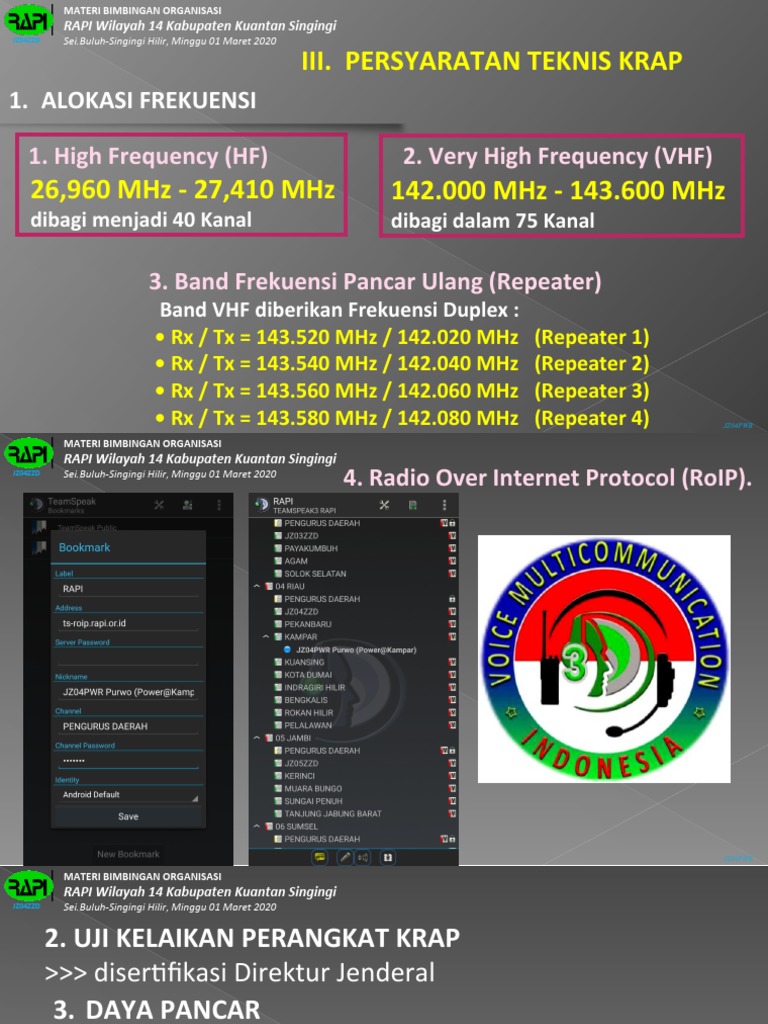Click the text "2. UJI KELAIKAN PERANGKAT KRAP"
Viewport: 768px width, 1024px height.
coord(252,938)
